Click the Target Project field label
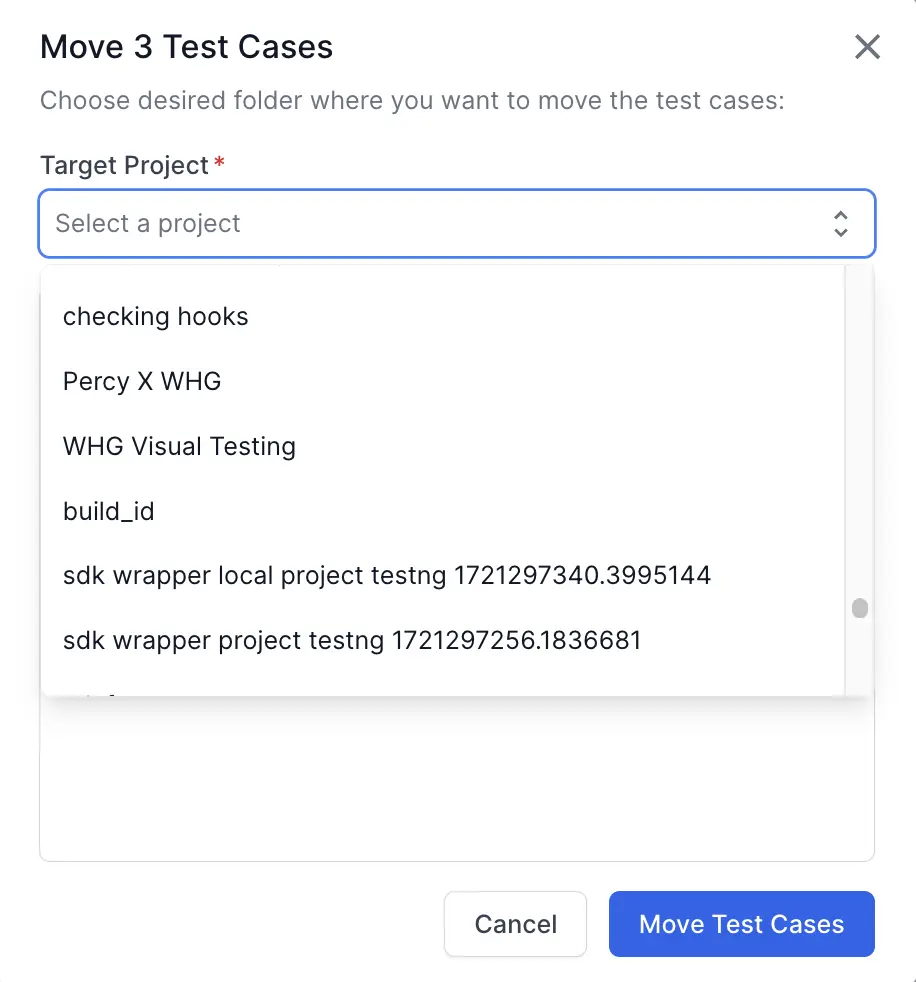Screen dimensions: 916x982 tap(124, 165)
